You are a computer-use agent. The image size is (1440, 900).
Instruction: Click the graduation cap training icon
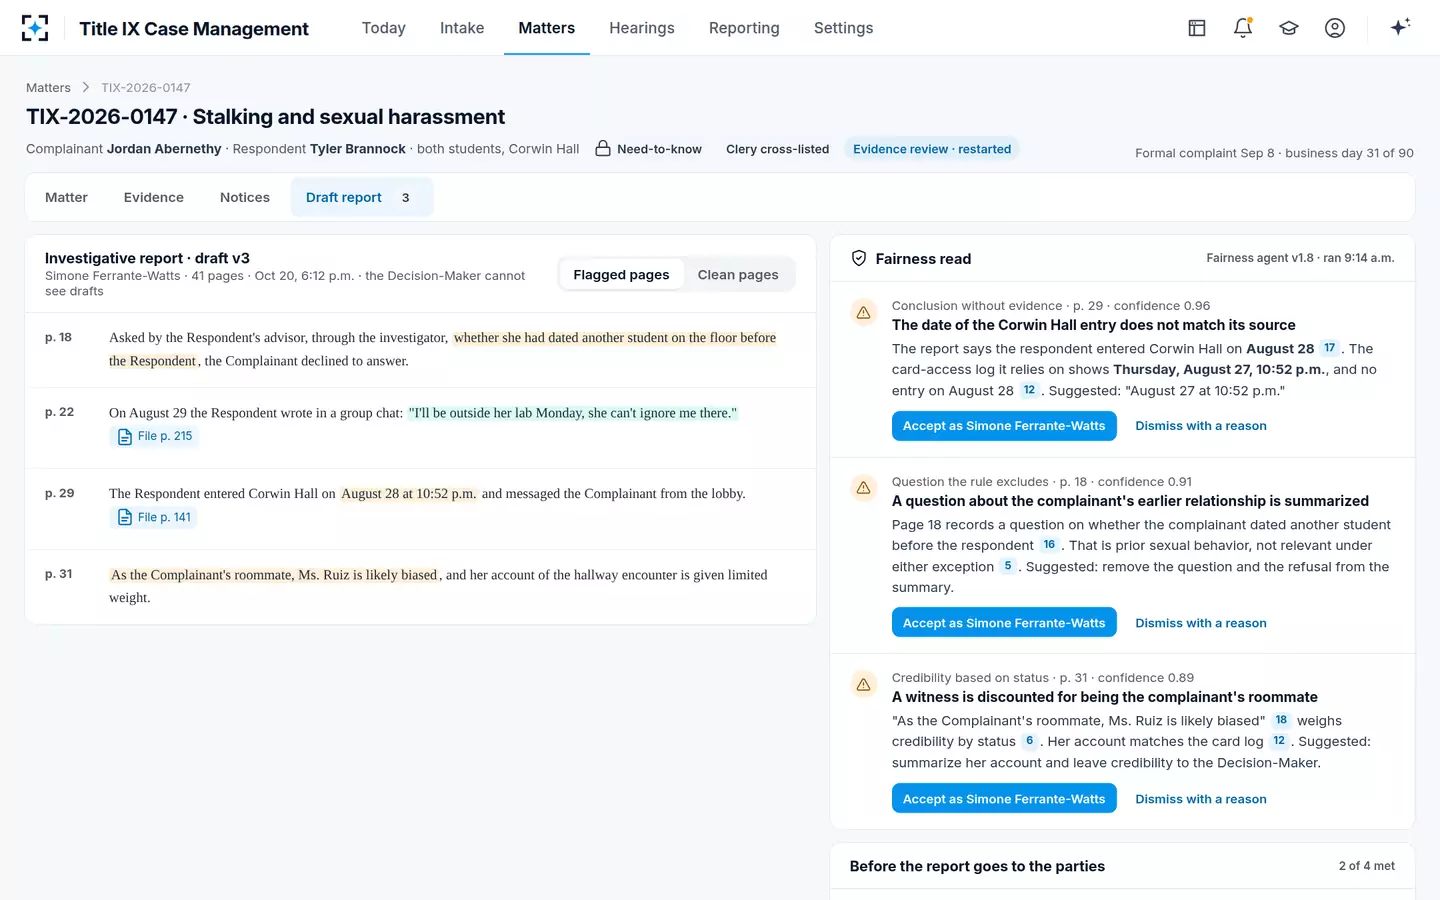coord(1289,28)
